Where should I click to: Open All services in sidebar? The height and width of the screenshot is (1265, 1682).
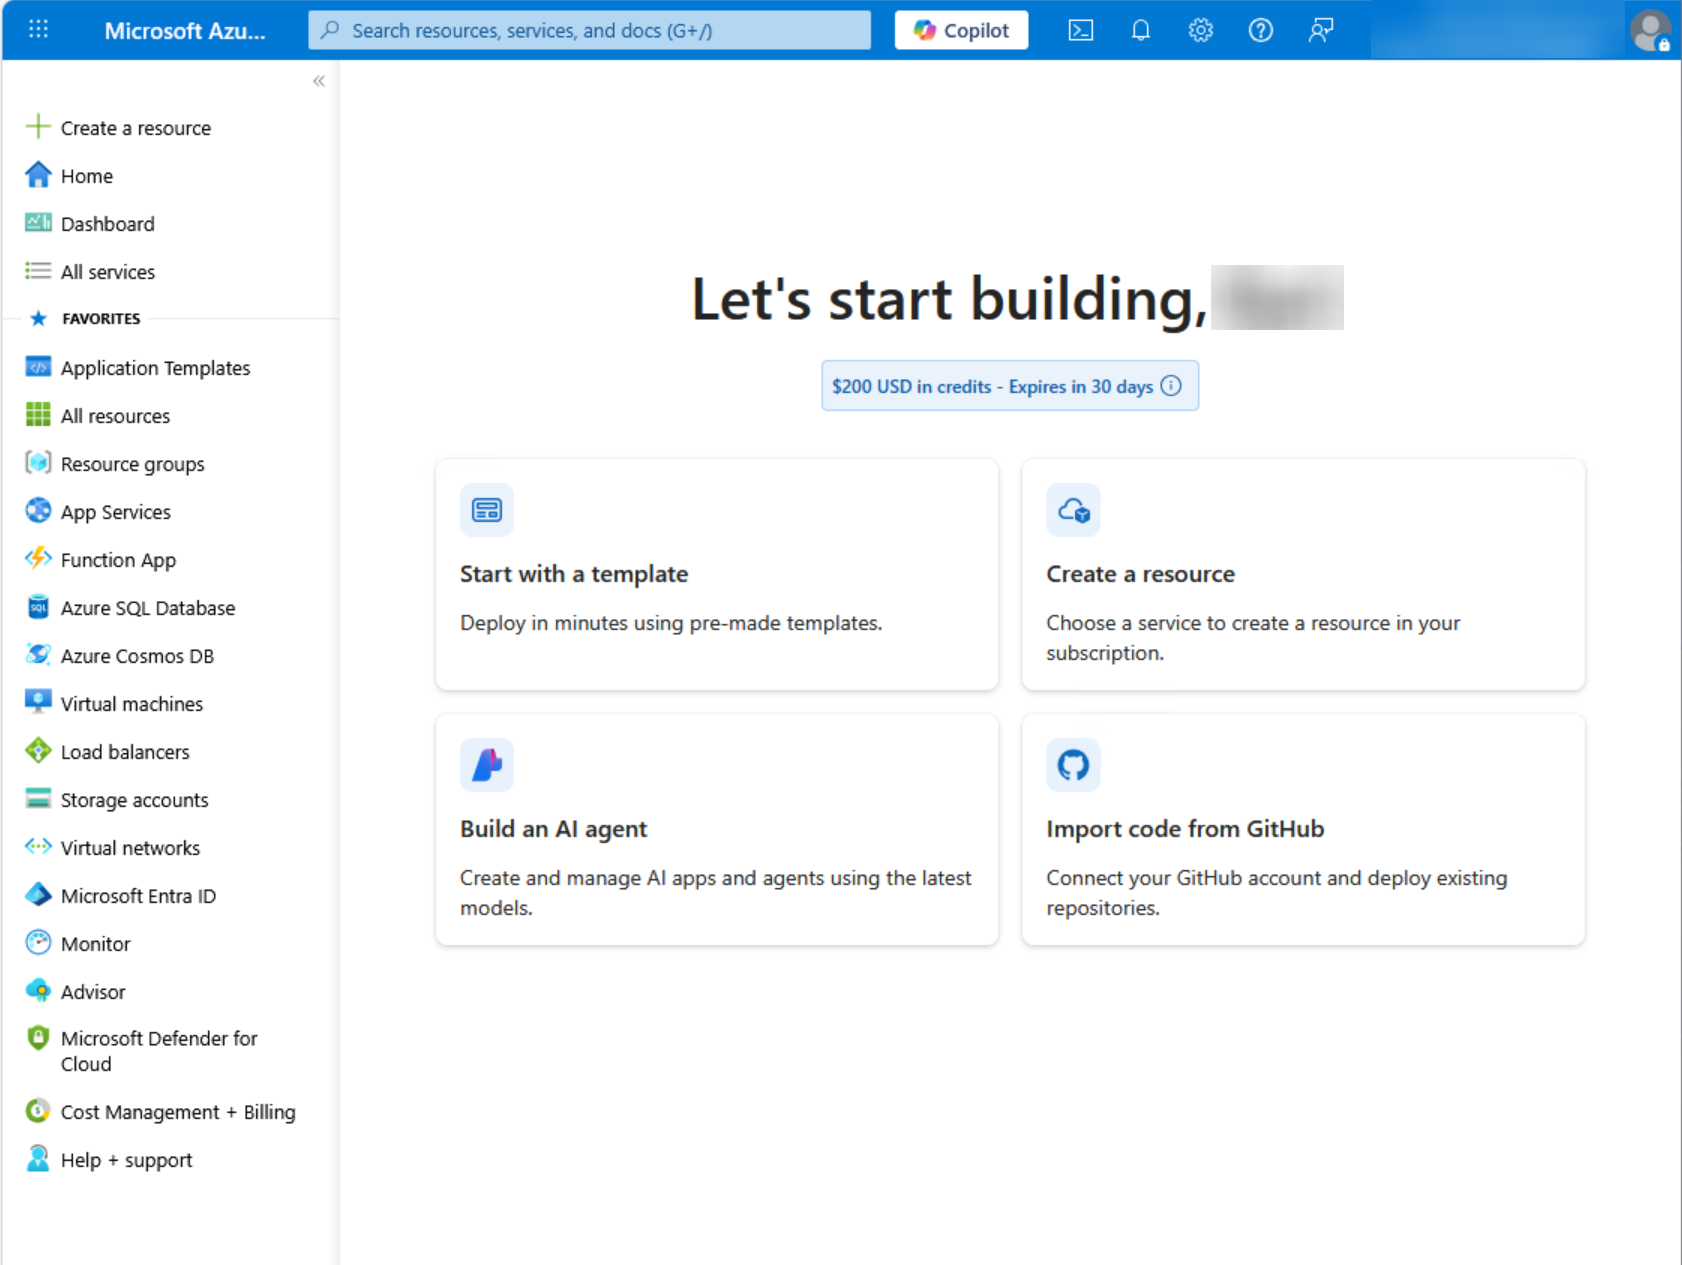(x=108, y=272)
